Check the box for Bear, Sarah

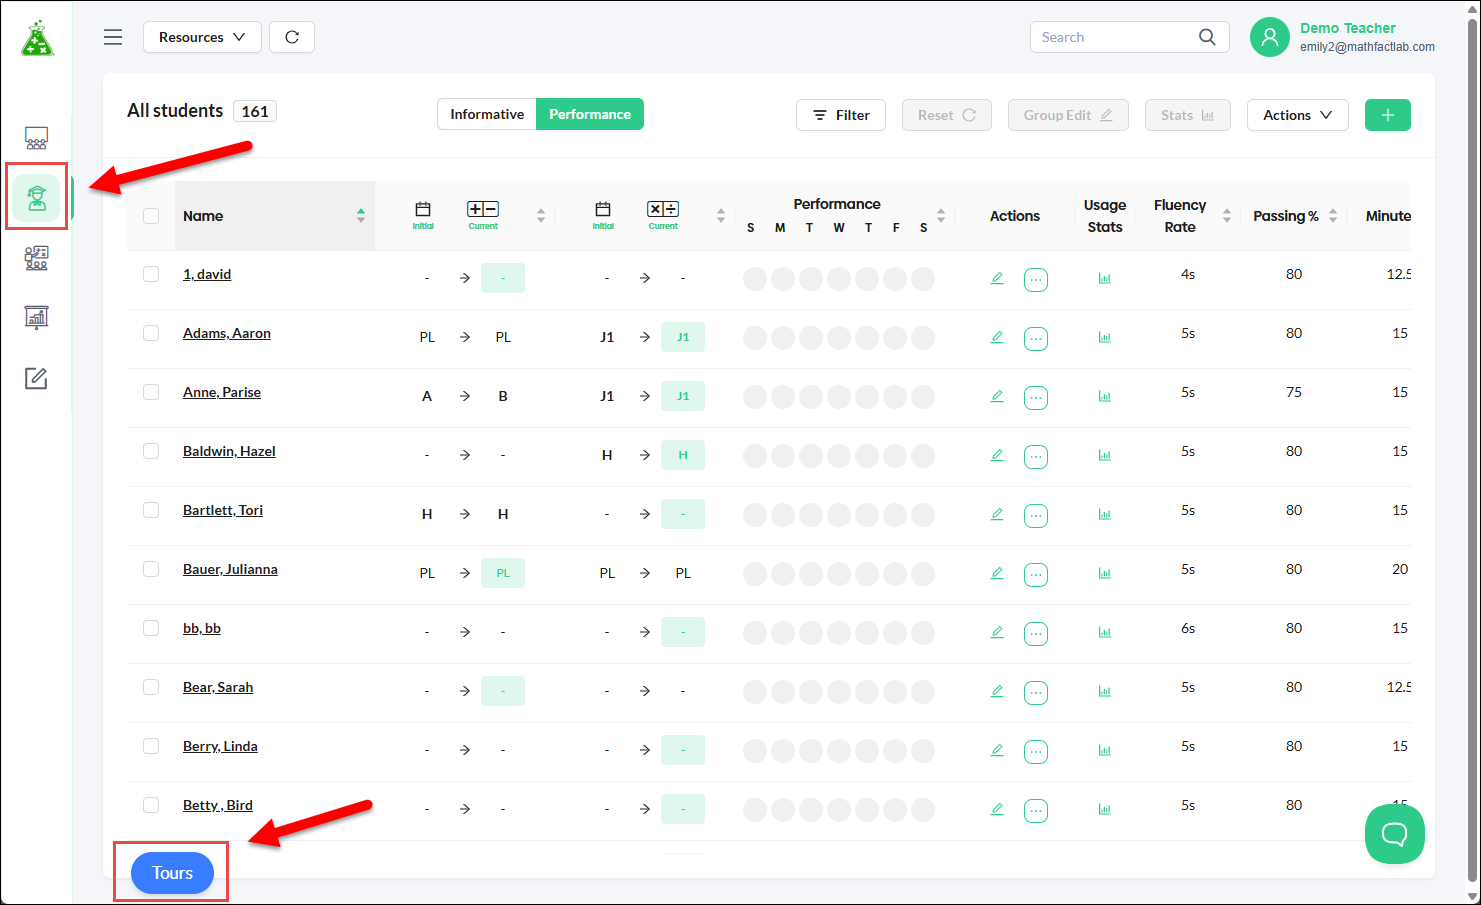[x=151, y=687]
